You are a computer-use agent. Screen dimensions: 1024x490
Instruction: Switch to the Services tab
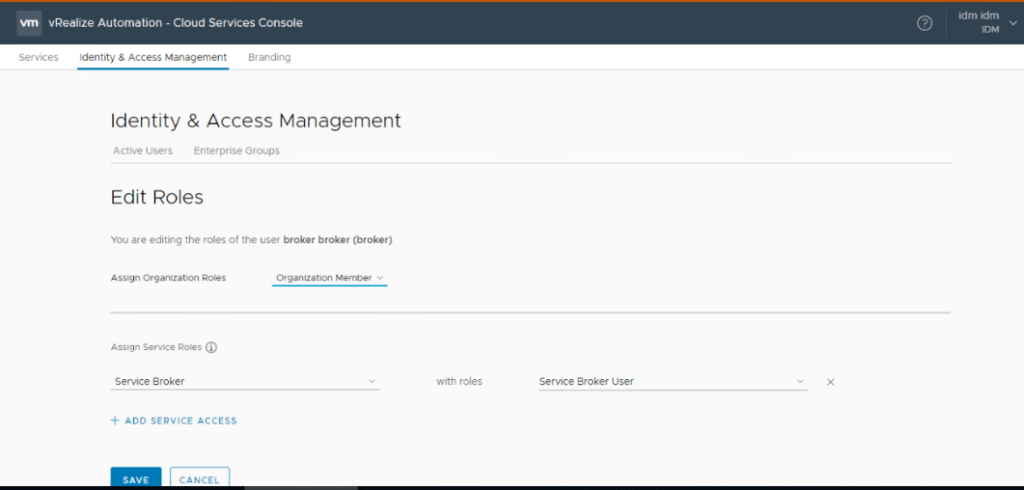click(38, 58)
